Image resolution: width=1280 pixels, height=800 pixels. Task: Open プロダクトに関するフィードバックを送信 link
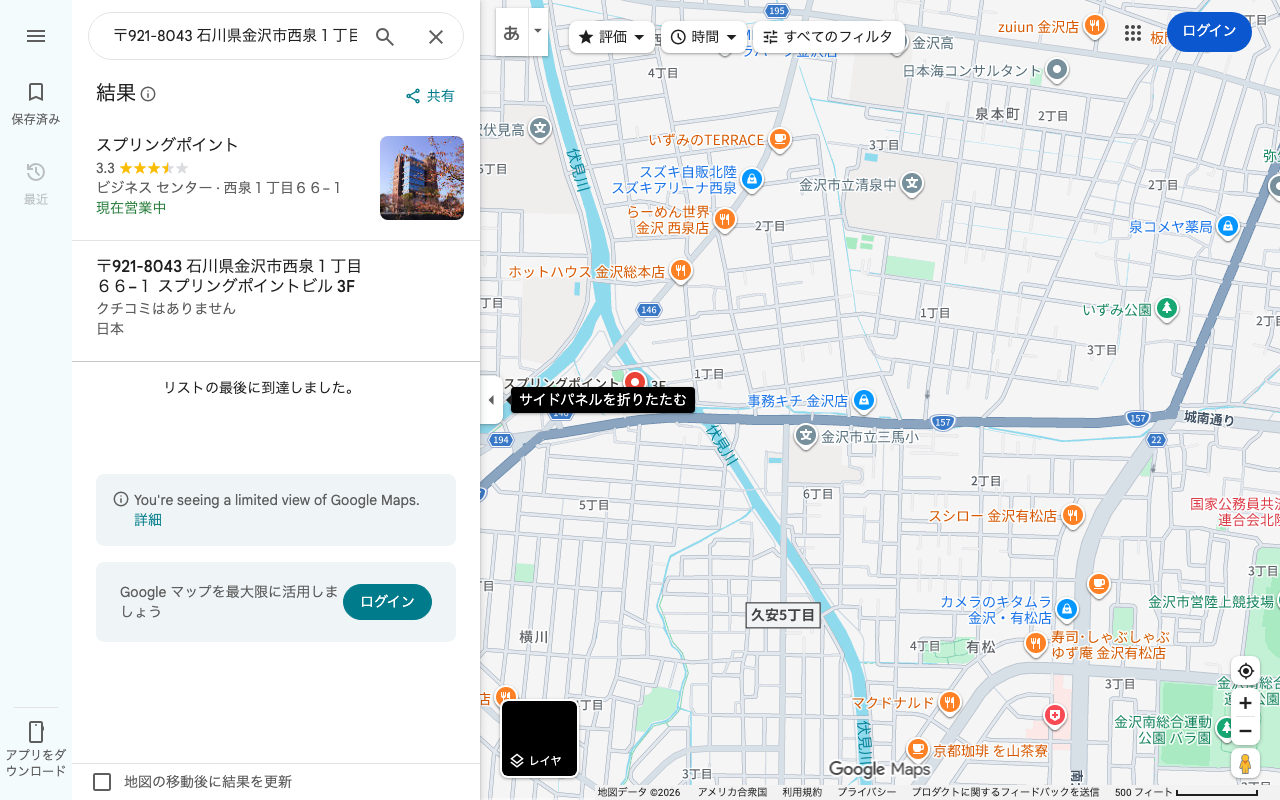pyautogui.click(x=1005, y=792)
